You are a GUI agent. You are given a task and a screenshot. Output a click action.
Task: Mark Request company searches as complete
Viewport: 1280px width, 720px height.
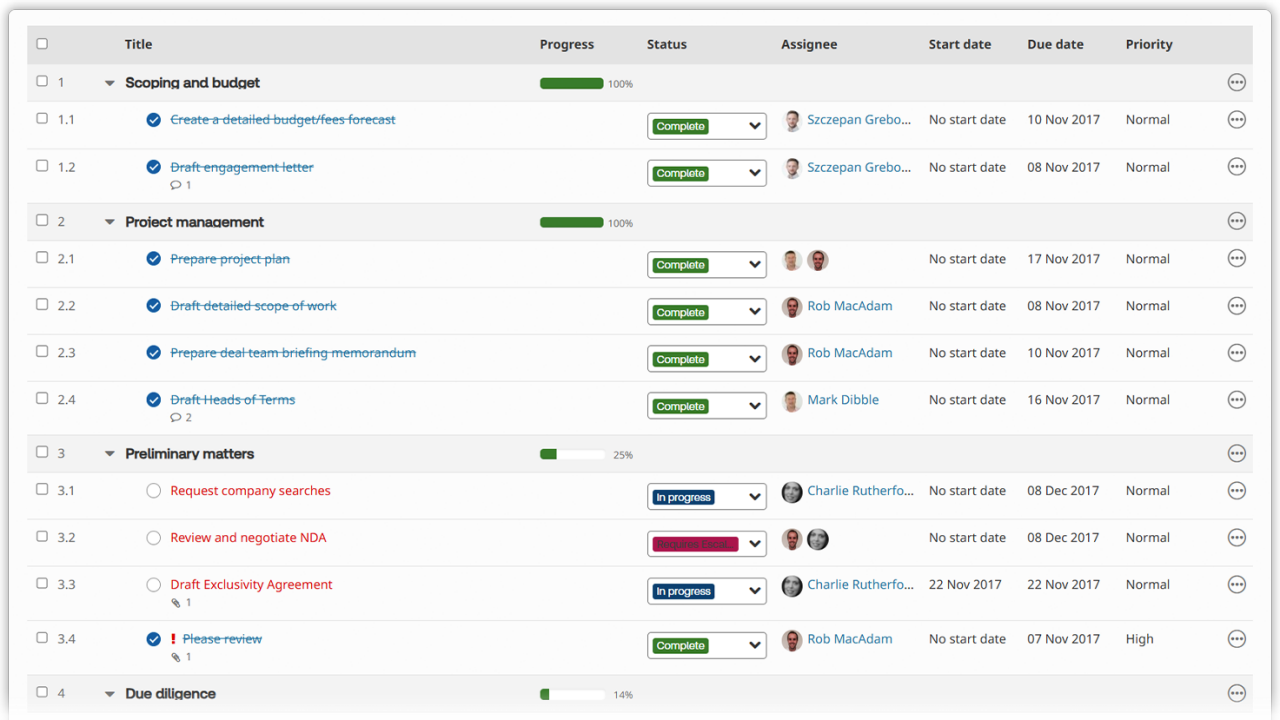[x=153, y=491]
